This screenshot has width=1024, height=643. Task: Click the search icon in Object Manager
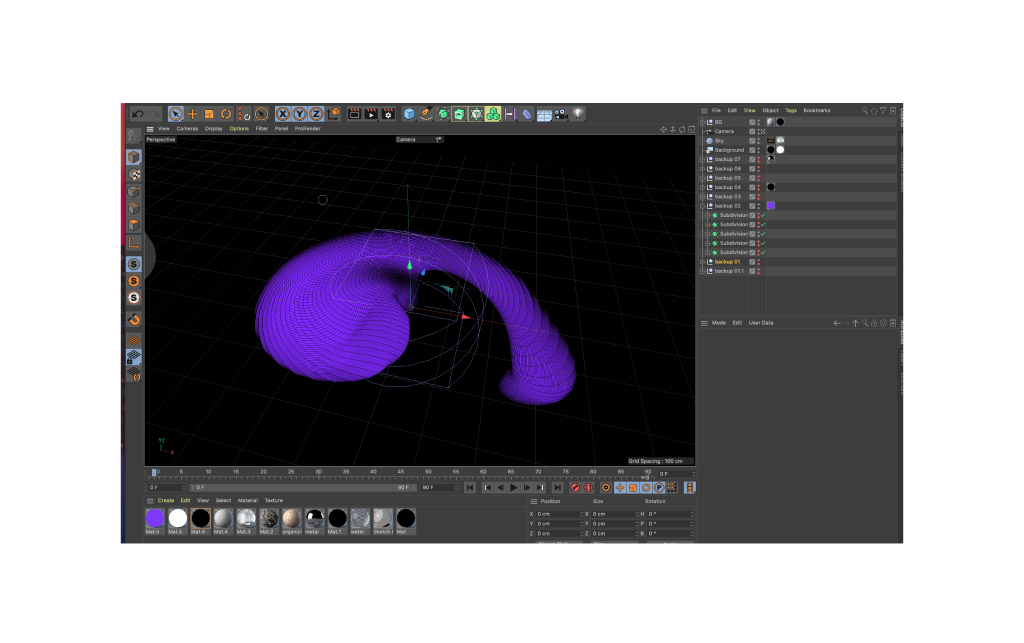click(x=865, y=110)
